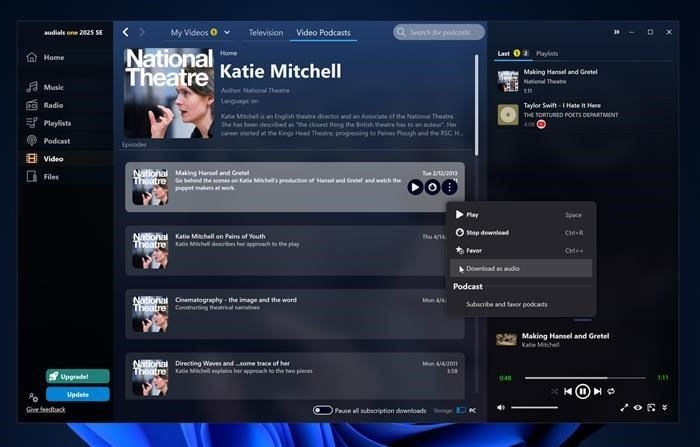
Task: Select Download as audio menu item
Action: pos(521,268)
